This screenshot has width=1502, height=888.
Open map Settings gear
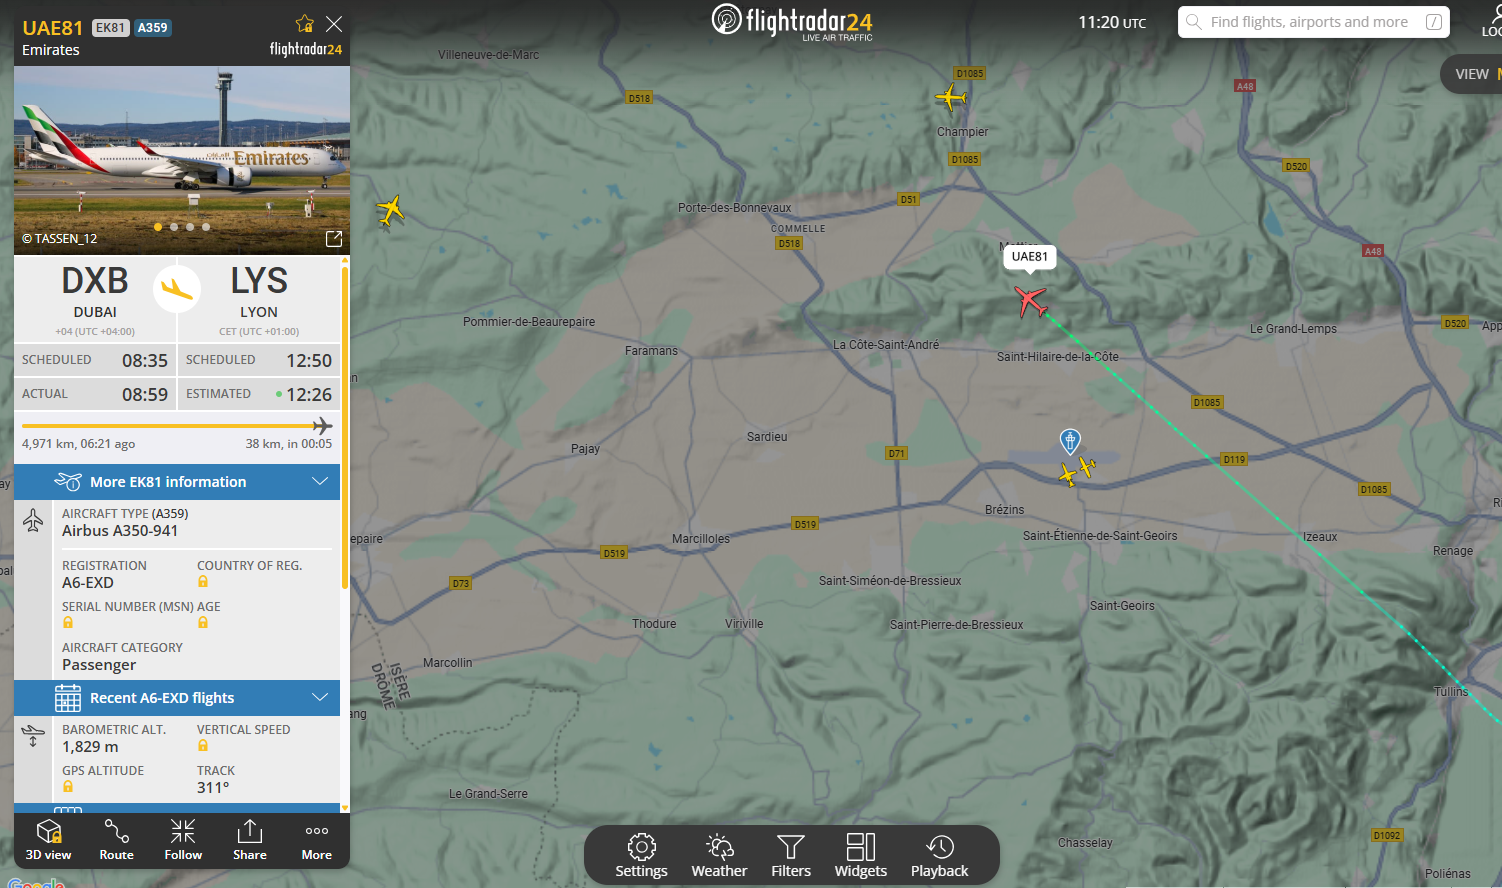pyautogui.click(x=641, y=856)
